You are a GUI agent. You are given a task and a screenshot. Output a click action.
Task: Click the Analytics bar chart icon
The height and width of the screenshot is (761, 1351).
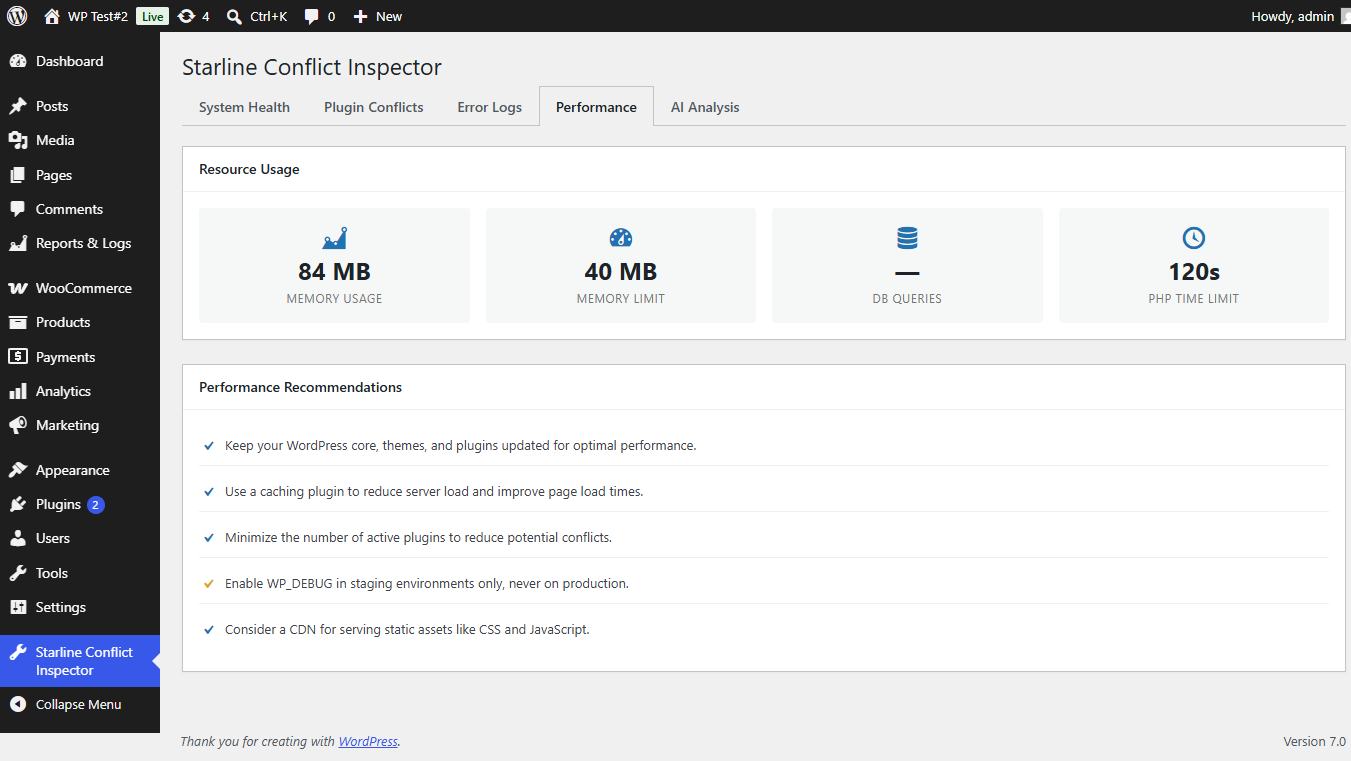18,391
